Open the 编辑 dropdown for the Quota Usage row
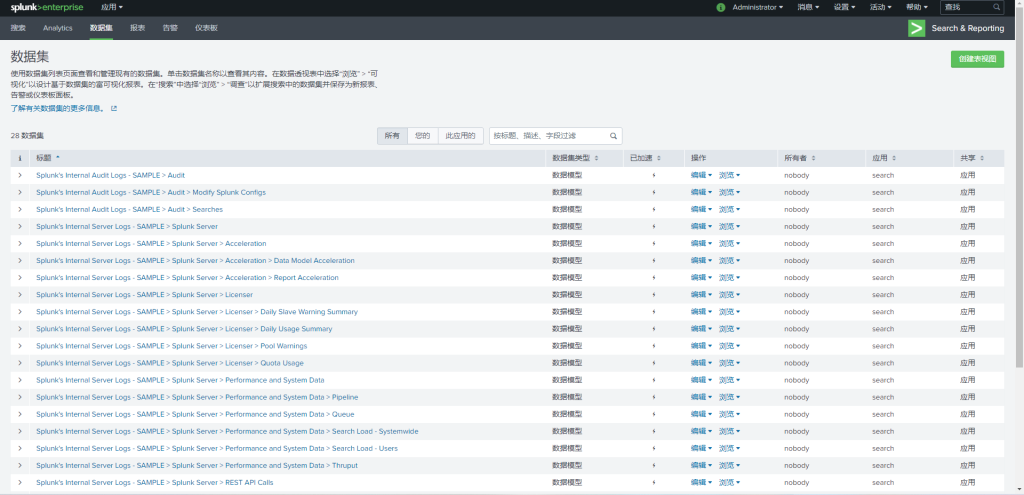The width and height of the screenshot is (1024, 495). 701,362
